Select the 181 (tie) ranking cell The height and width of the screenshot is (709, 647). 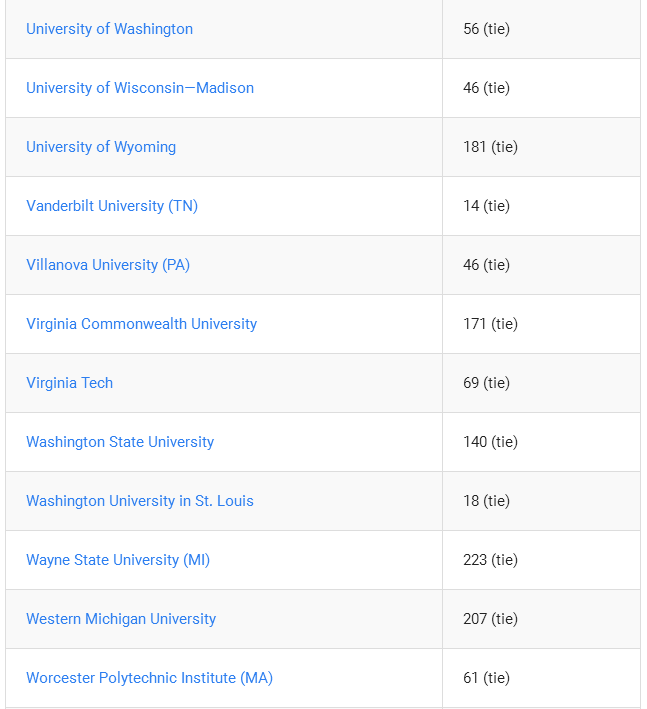(x=541, y=147)
